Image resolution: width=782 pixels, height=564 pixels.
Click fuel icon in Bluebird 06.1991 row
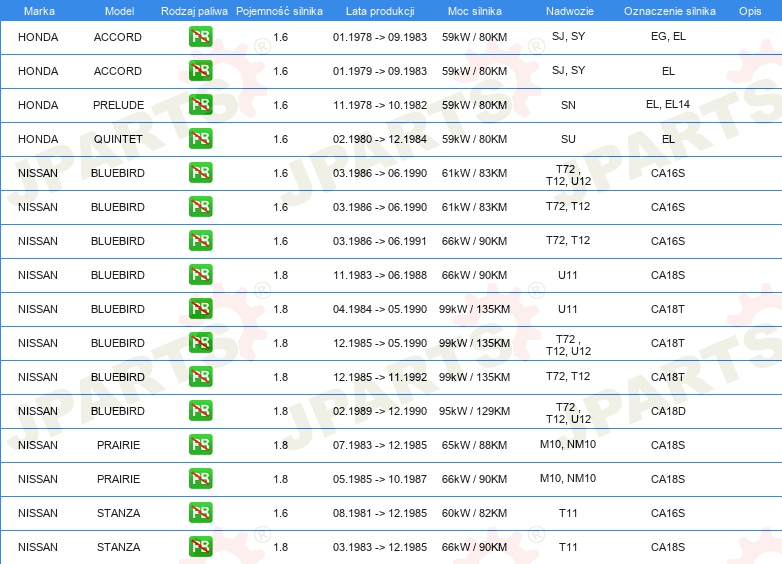click(x=200, y=241)
